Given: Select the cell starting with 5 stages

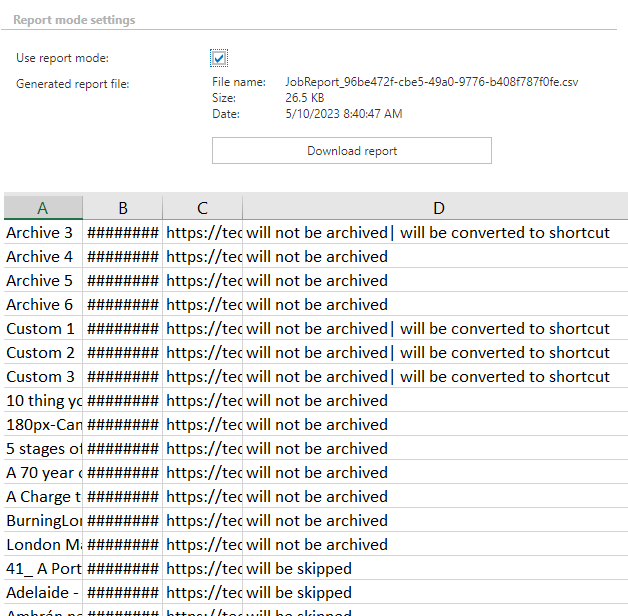Looking at the screenshot, I should [42, 449].
